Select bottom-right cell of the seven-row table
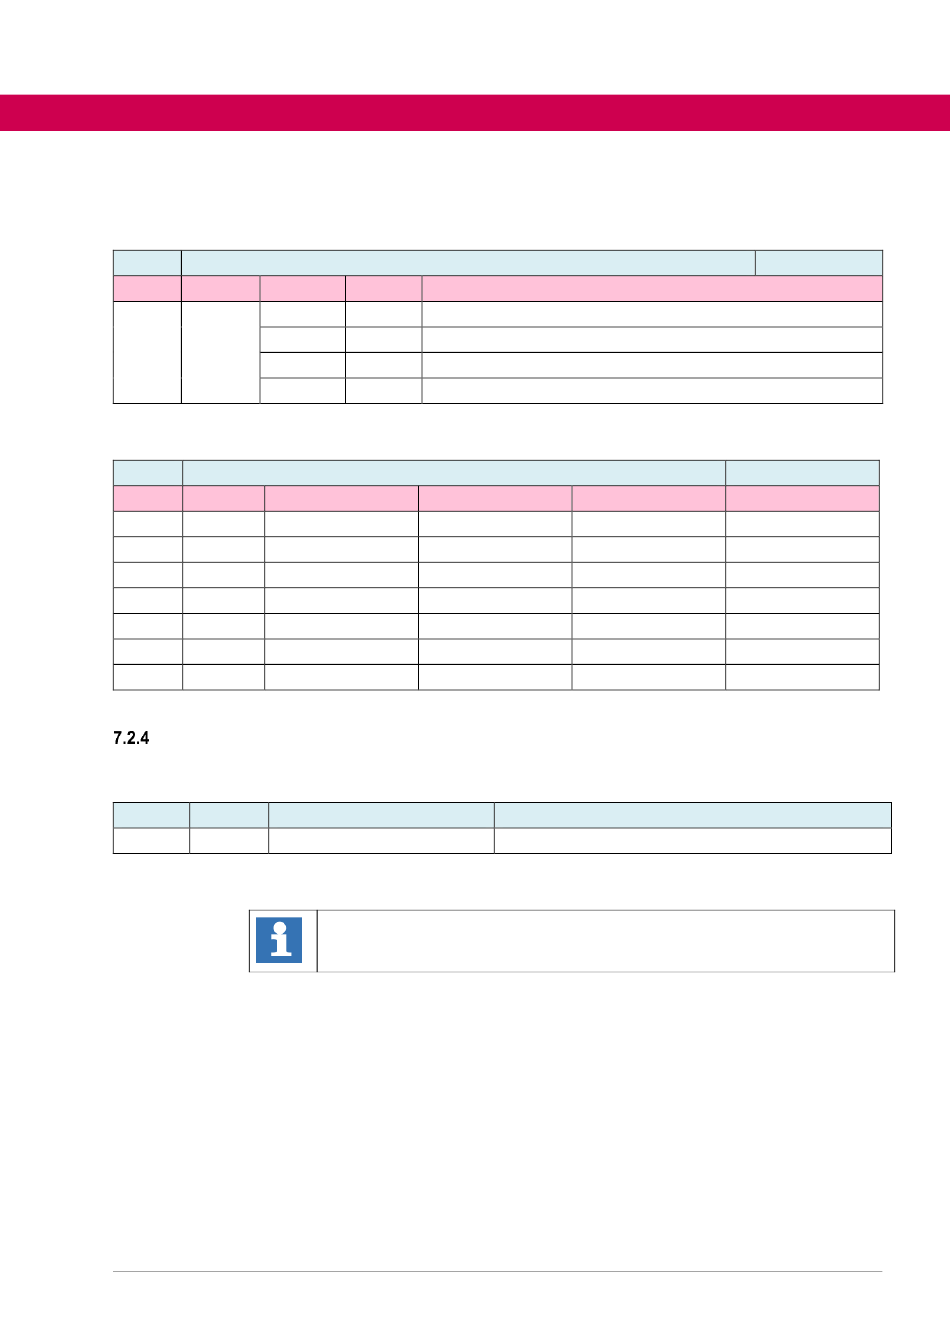The width and height of the screenshot is (950, 1344). click(802, 677)
